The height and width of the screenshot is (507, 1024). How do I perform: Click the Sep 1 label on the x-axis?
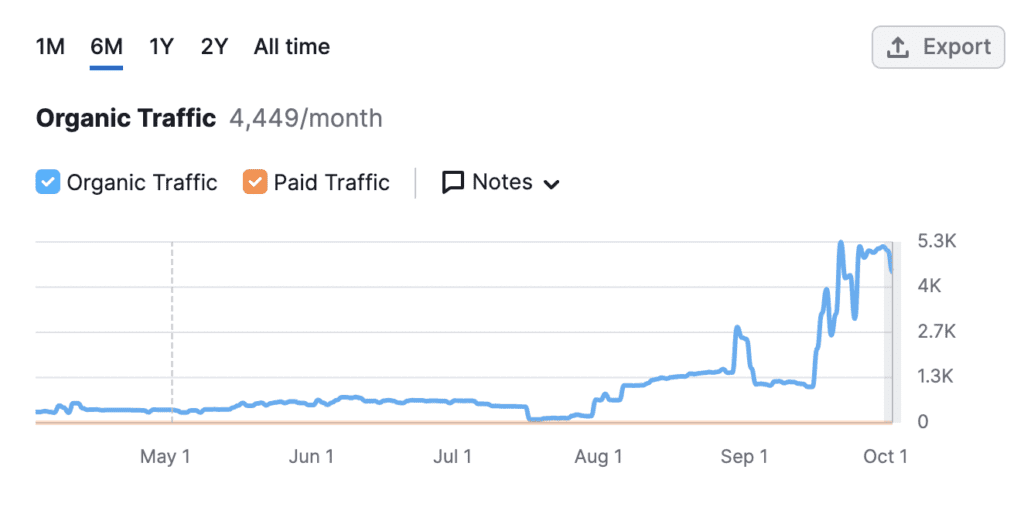[x=744, y=457]
